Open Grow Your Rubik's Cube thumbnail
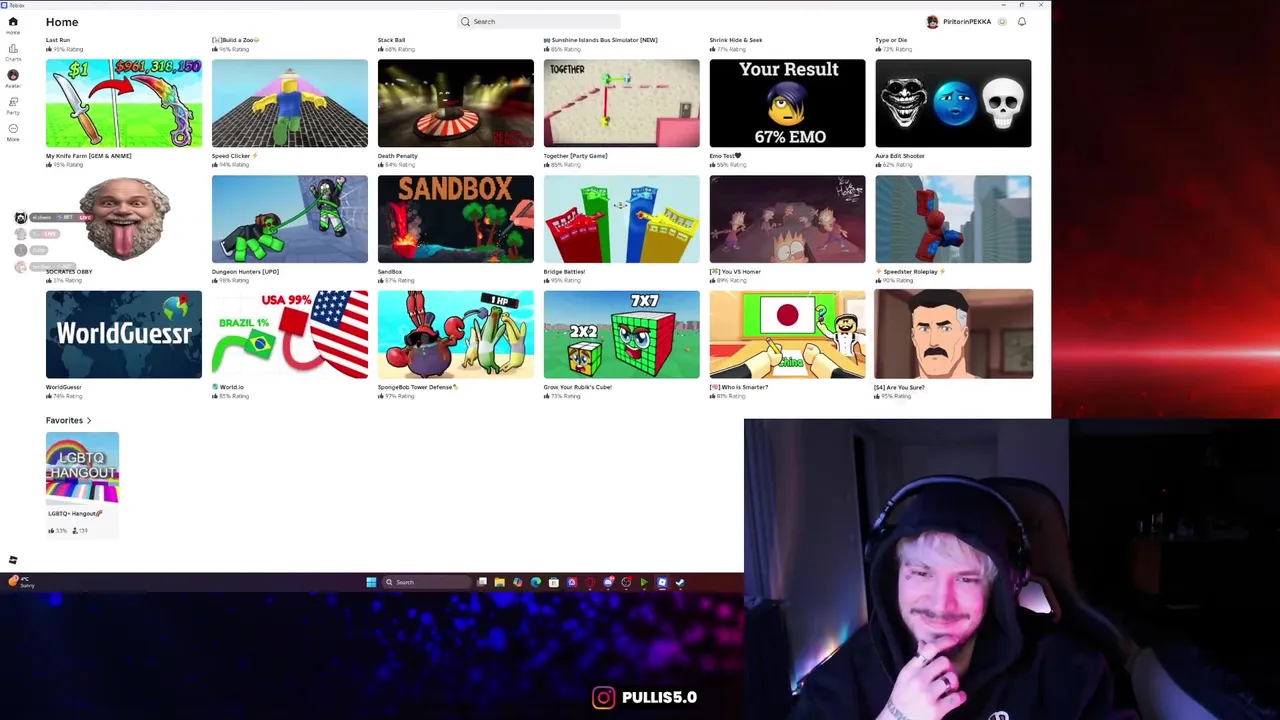The width and height of the screenshot is (1280, 720). coord(622,335)
